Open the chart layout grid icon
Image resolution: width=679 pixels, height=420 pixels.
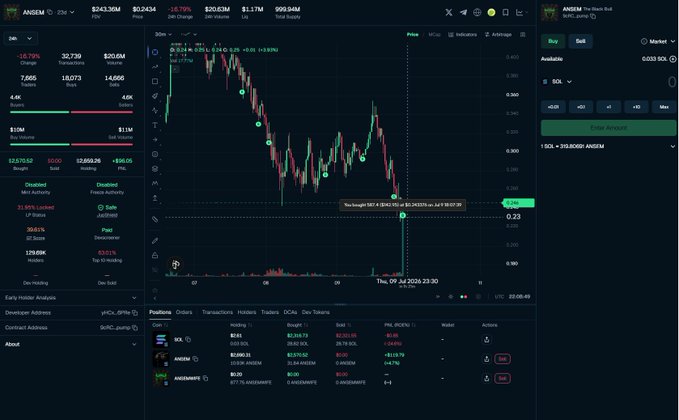[523, 35]
